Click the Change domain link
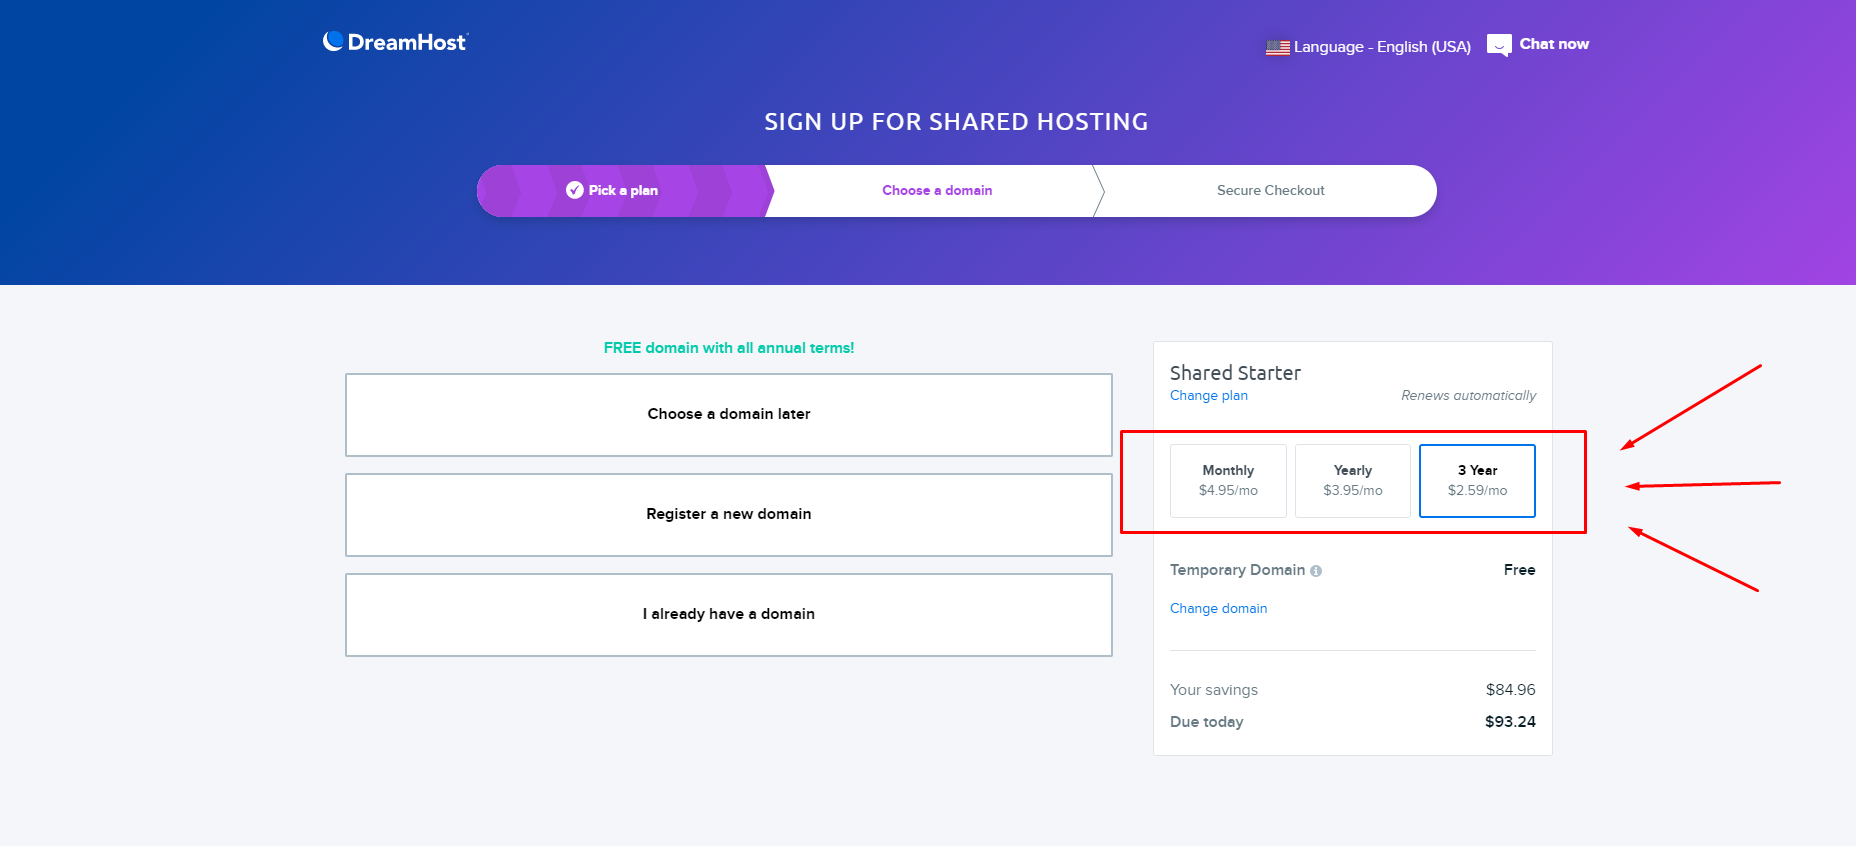Viewport: 1856px width, 846px height. click(x=1218, y=608)
